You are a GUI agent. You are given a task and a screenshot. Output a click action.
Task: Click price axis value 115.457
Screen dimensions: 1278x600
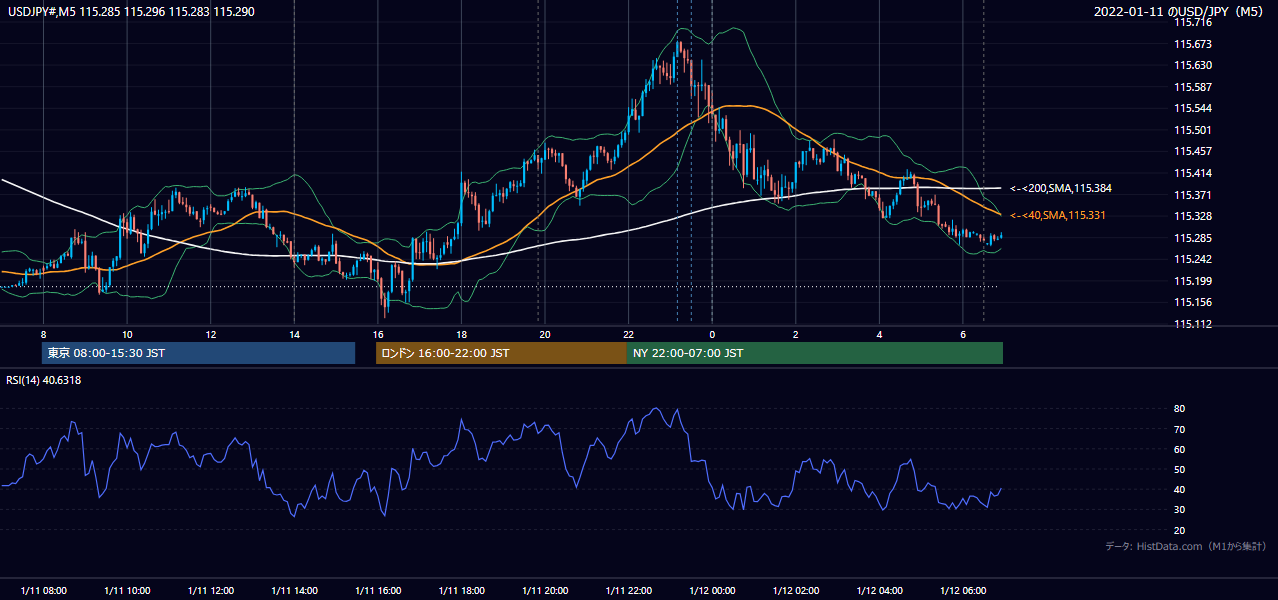point(1192,151)
